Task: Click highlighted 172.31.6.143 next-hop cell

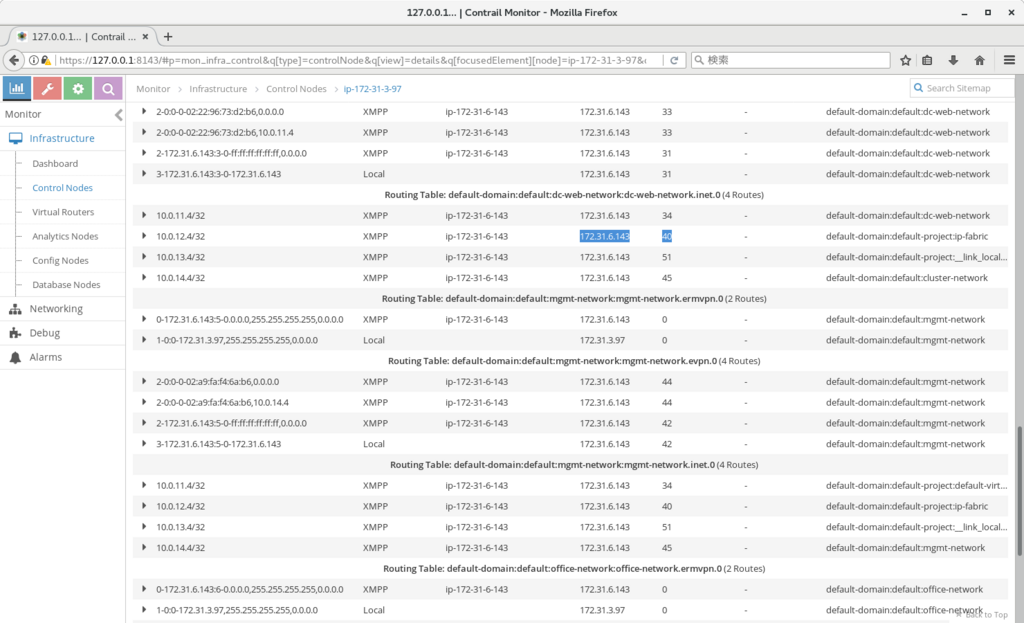Action: pos(605,236)
